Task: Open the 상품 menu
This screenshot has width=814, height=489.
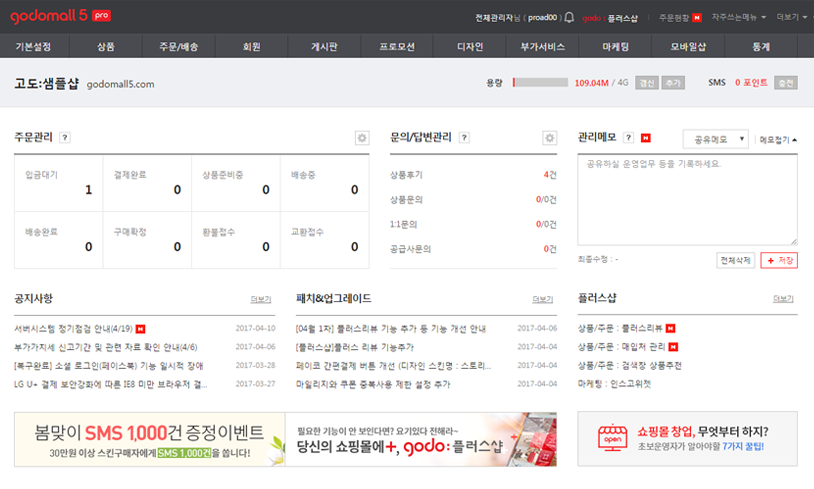Action: pos(105,46)
